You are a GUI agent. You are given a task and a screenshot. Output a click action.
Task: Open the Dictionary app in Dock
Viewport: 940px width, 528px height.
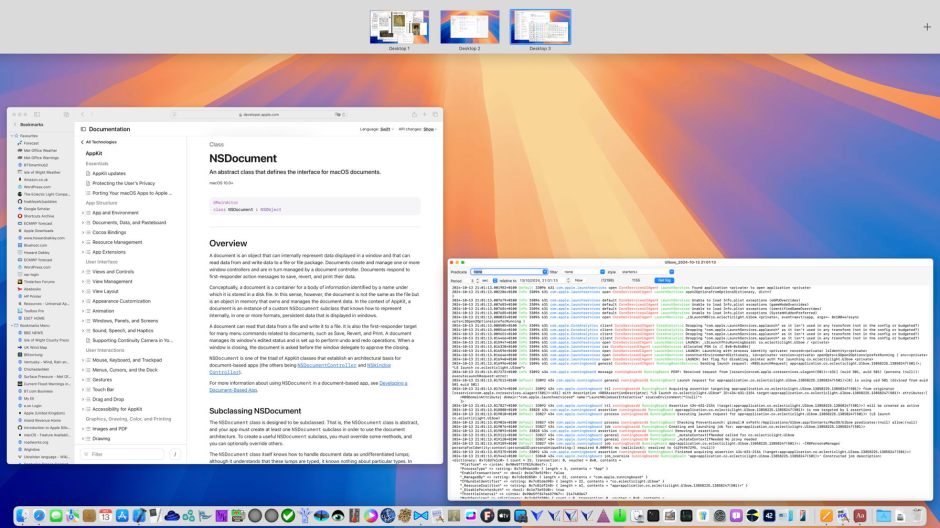860,515
